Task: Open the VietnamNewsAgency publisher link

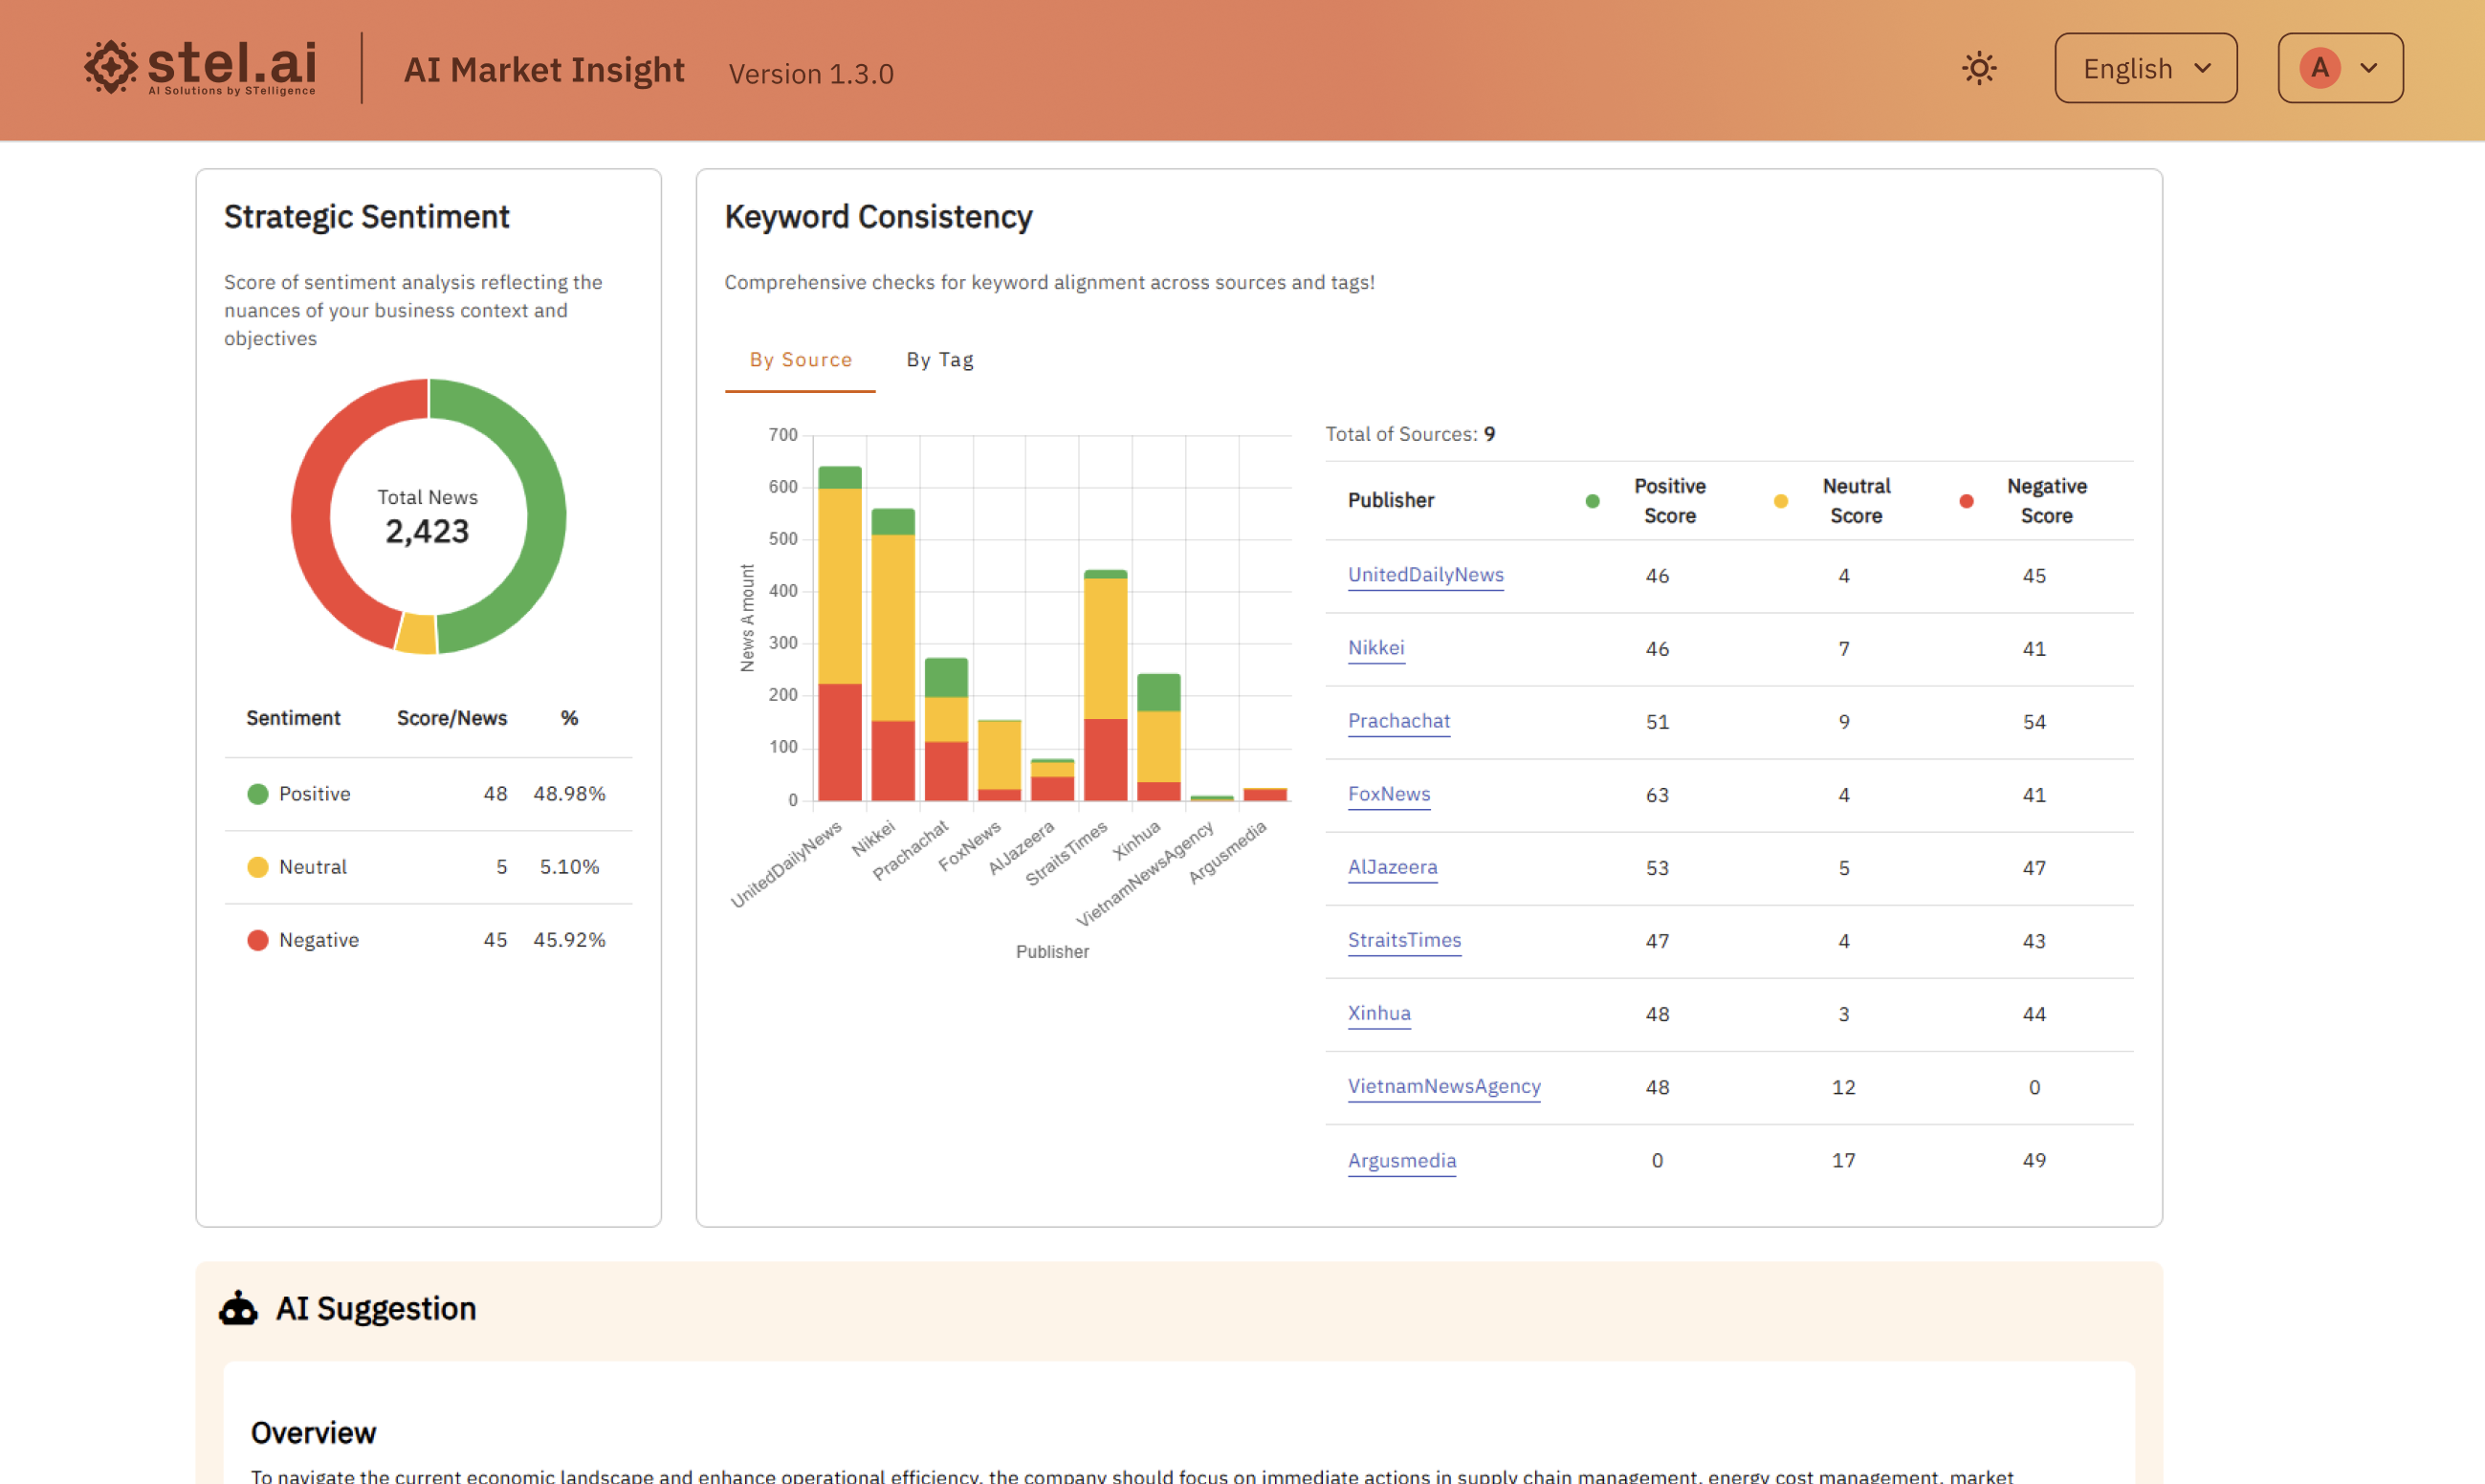Action: click(x=1443, y=1086)
